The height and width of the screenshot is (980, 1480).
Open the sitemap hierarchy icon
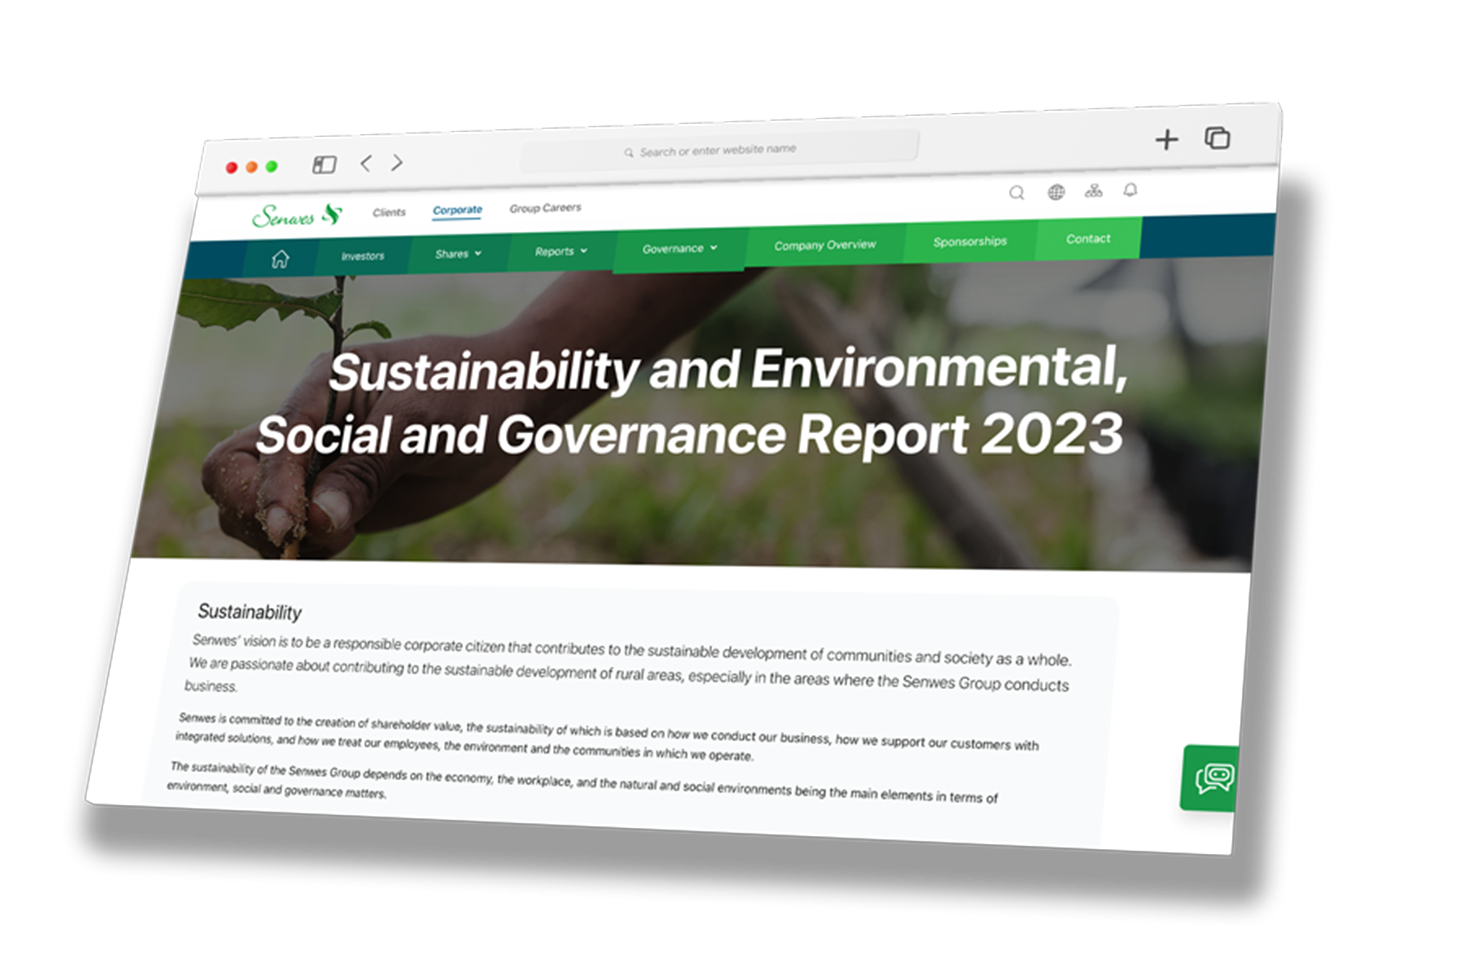click(1093, 190)
